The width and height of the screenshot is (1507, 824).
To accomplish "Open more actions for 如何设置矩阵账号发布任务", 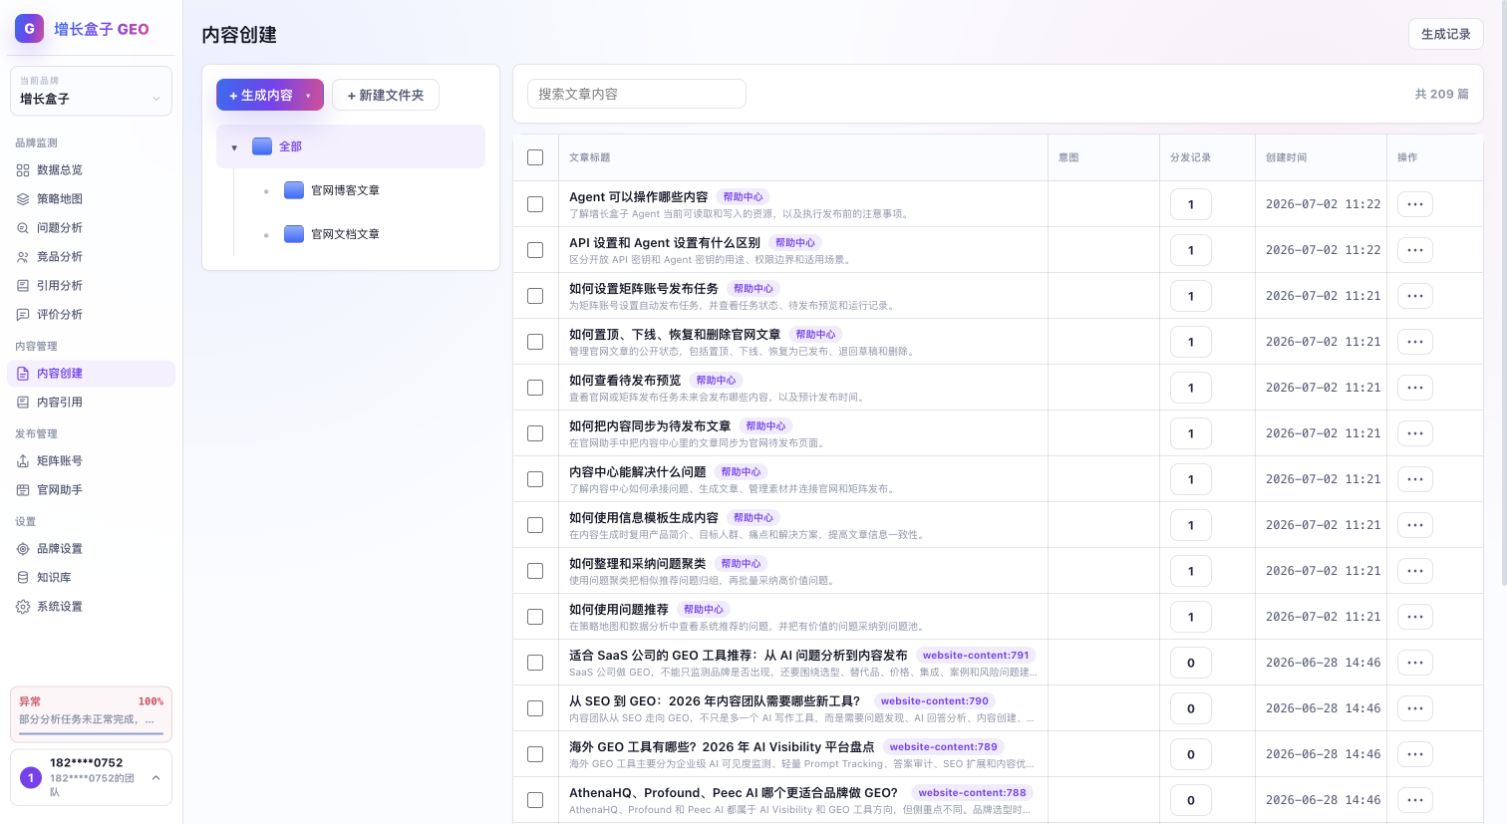I will (x=1415, y=296).
